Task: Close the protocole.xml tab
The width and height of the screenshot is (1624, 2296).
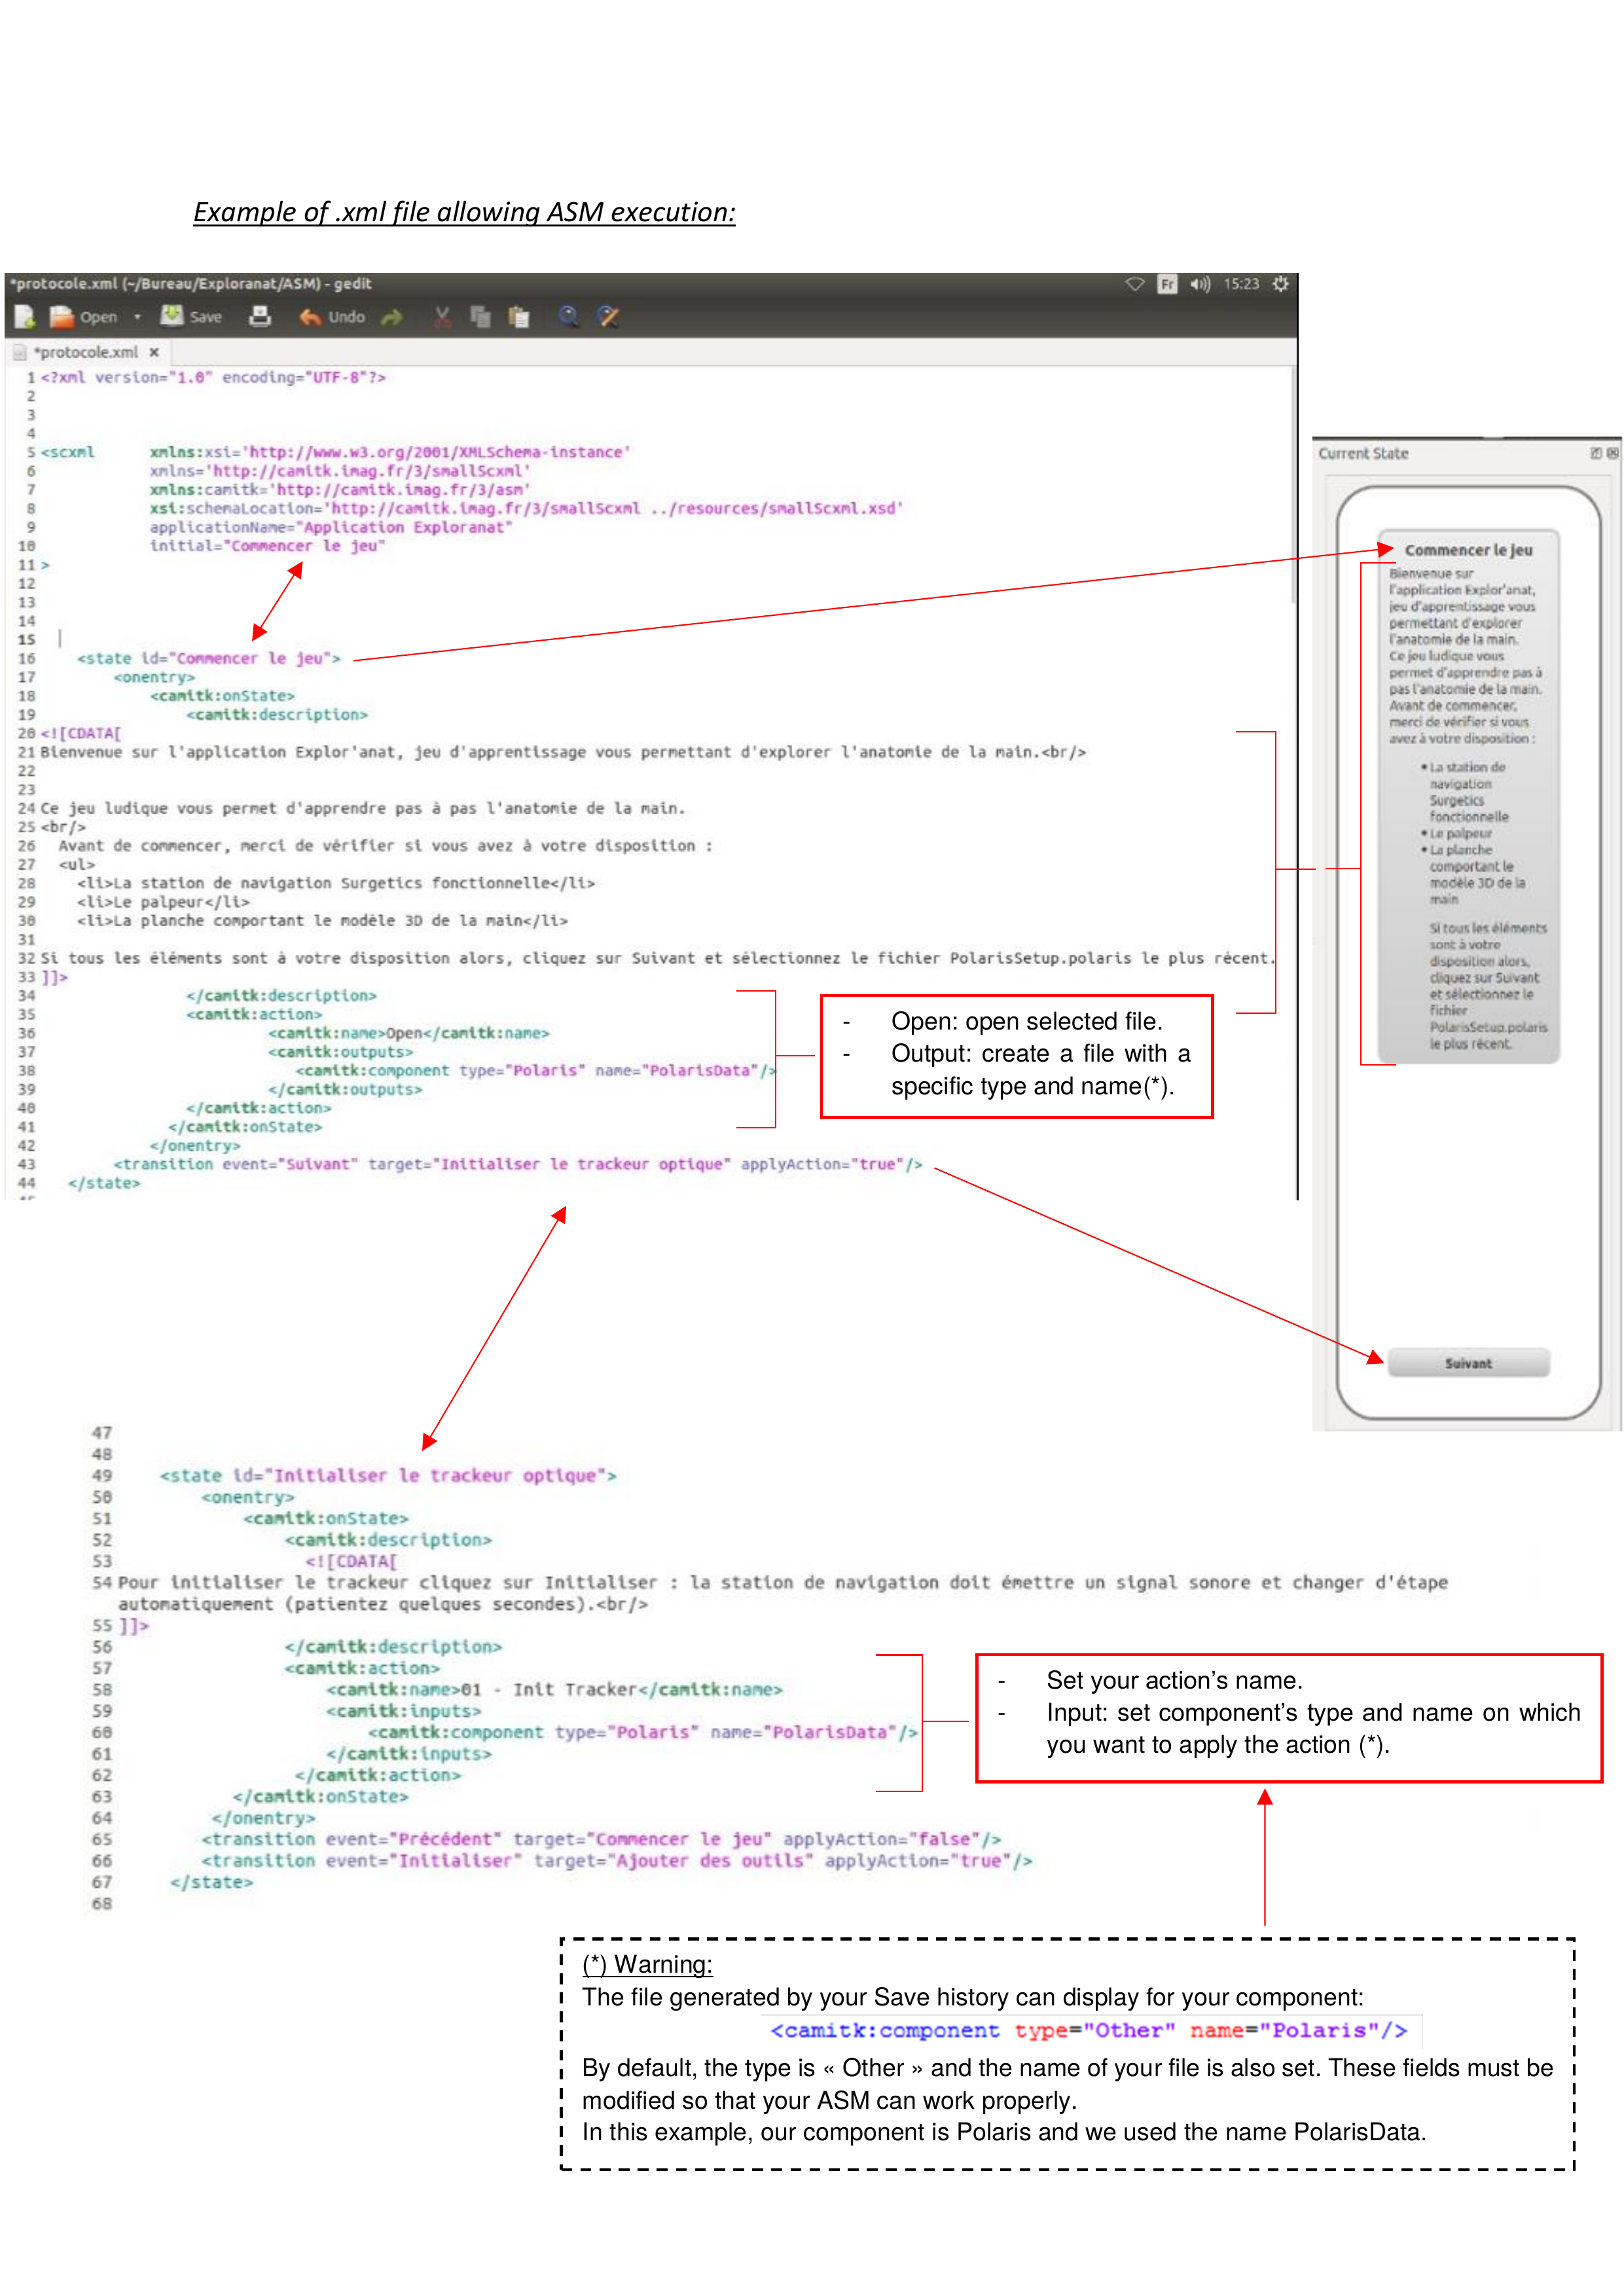Action: 154,352
